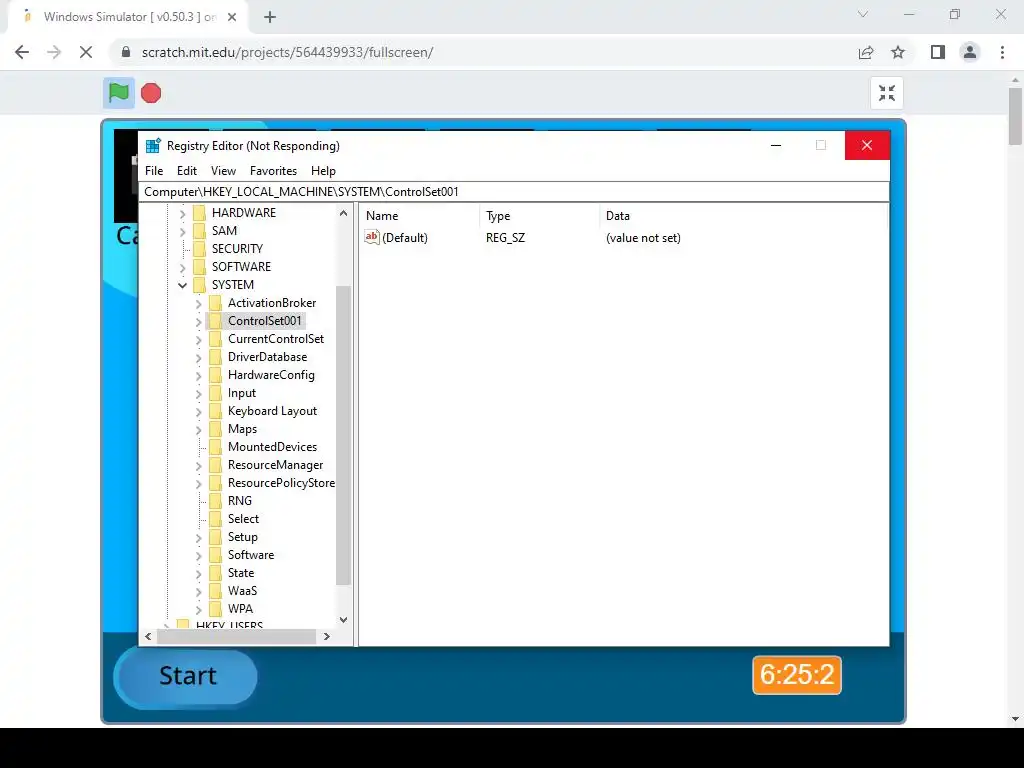Open the Help menu
The image size is (1024, 768).
coord(323,170)
